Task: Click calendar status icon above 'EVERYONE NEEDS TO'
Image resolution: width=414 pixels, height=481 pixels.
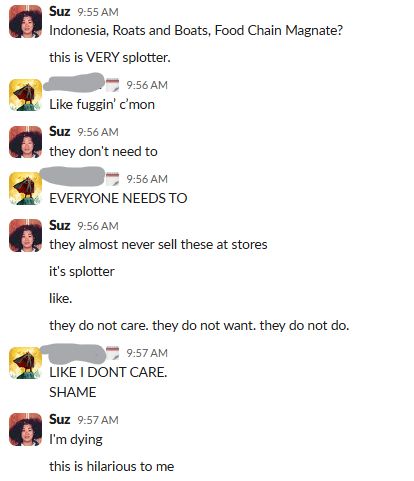Action: (112, 179)
